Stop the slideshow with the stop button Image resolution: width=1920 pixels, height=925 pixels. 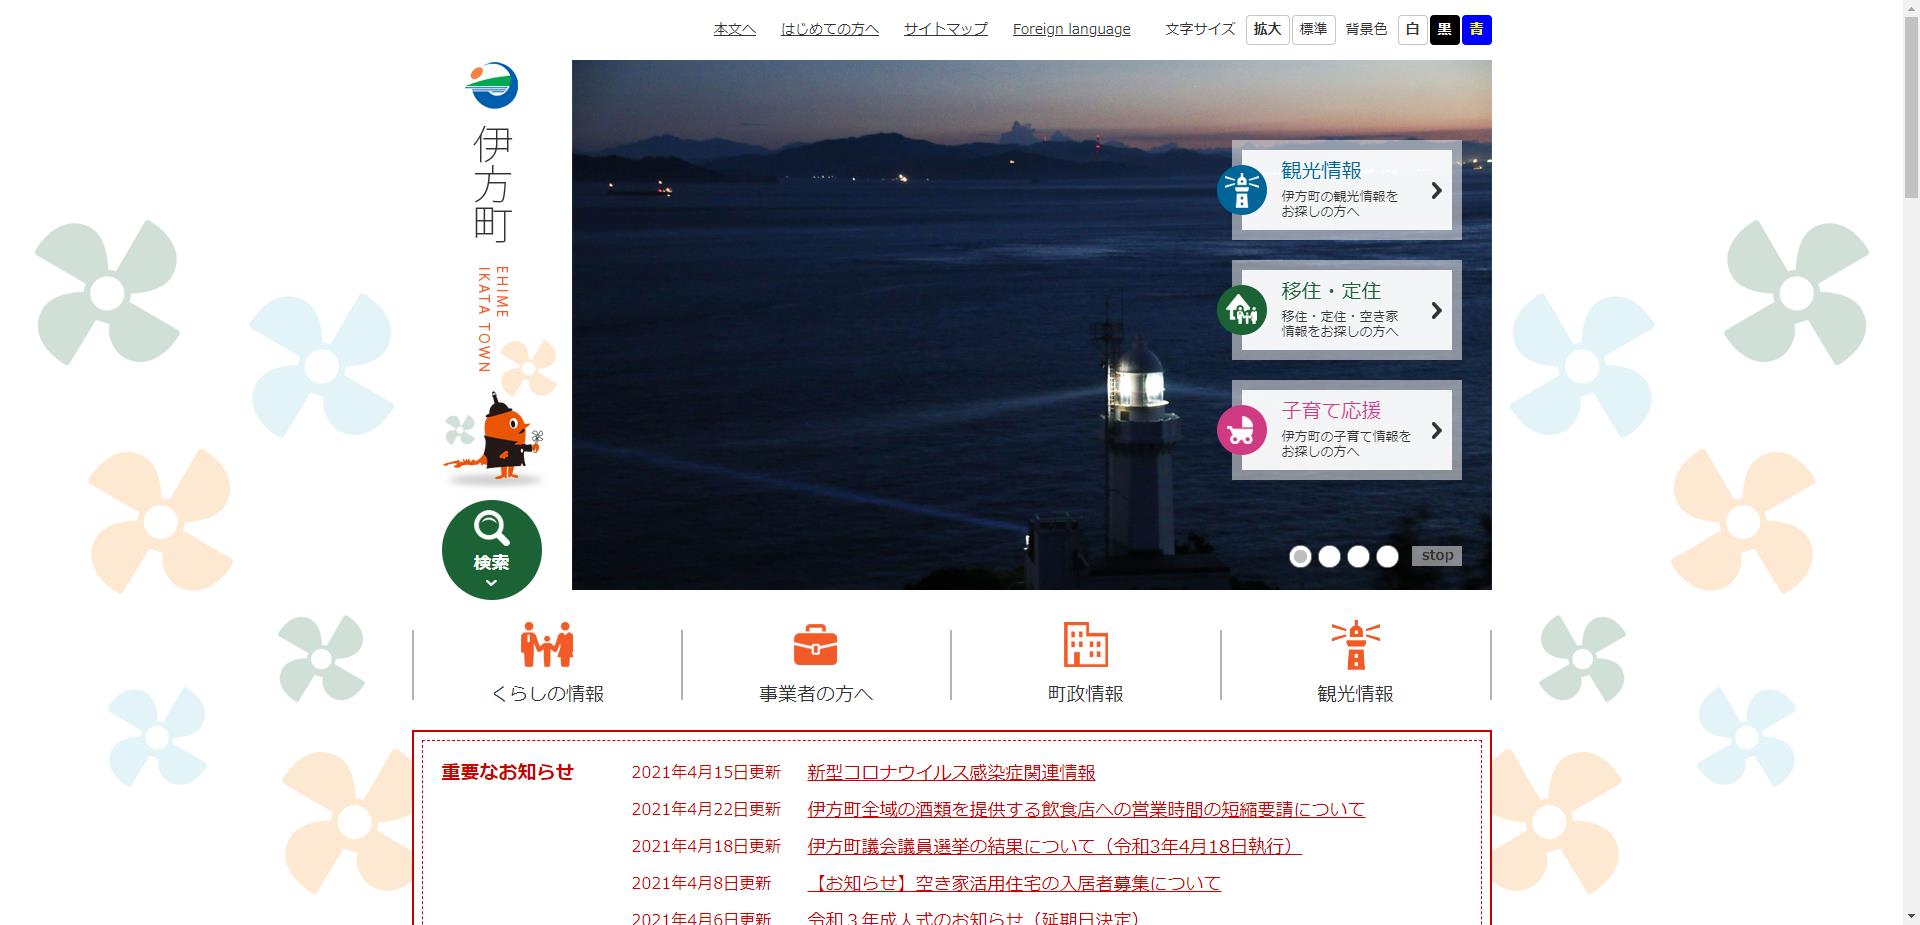[x=1436, y=556]
